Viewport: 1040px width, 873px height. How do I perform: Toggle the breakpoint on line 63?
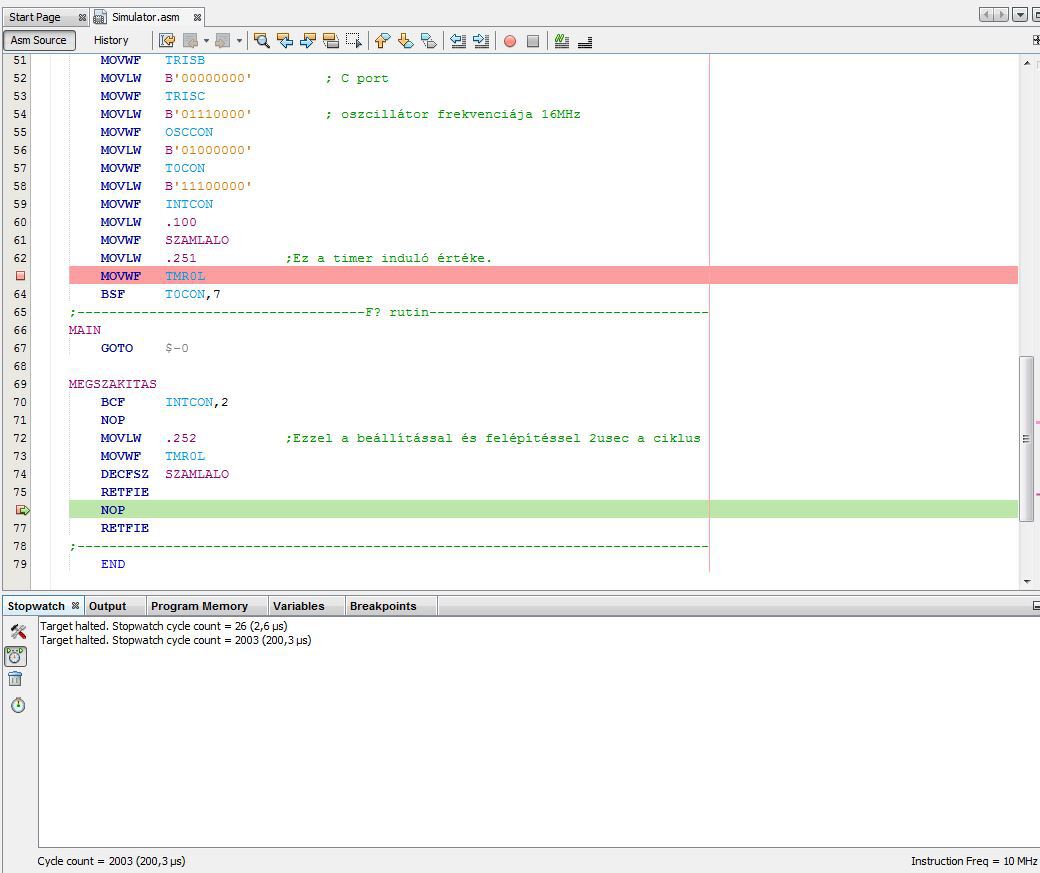click(x=21, y=276)
